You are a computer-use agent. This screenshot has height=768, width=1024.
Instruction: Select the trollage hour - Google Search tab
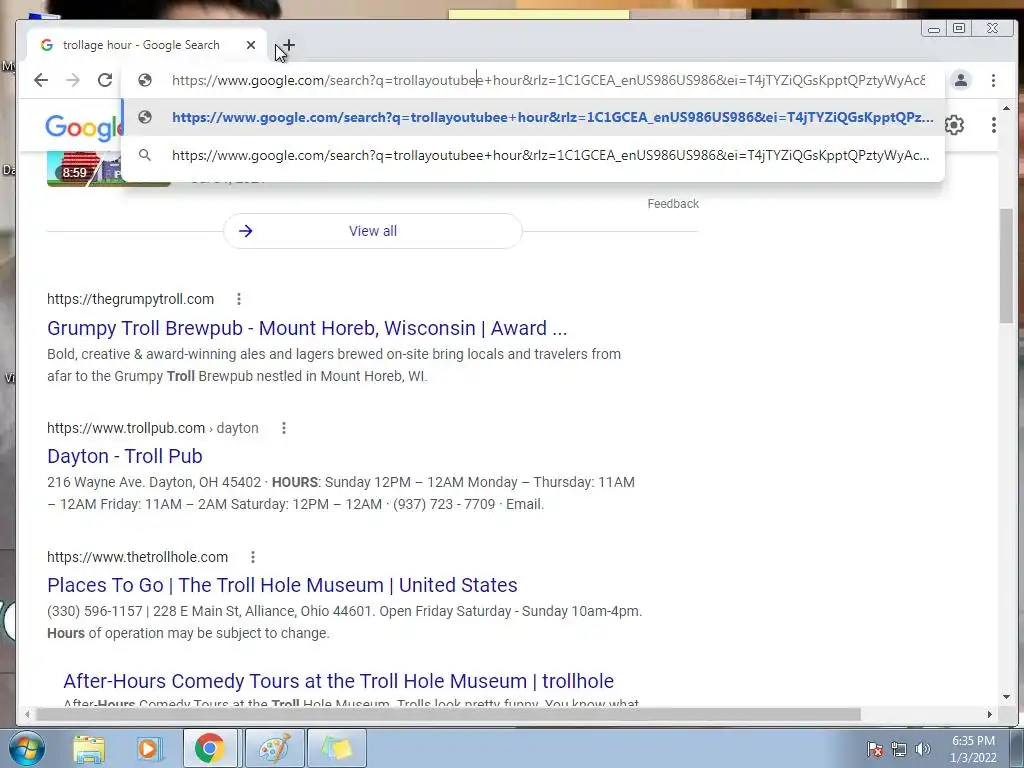coord(140,45)
